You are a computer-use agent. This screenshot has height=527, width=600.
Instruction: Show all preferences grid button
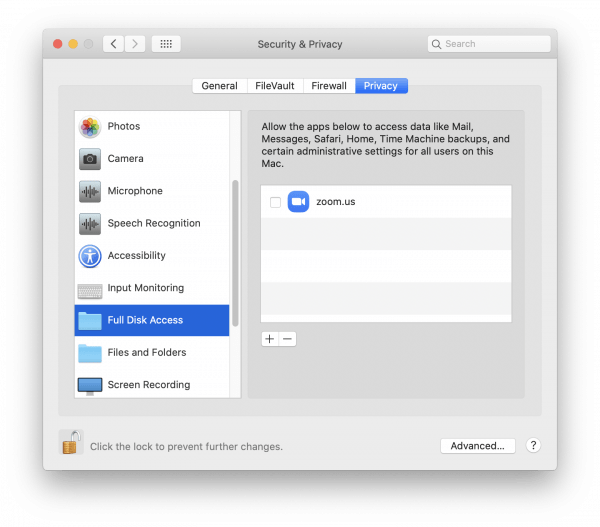(166, 44)
